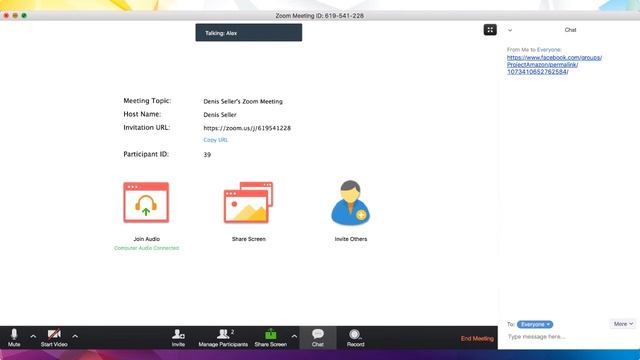
Task: Expand share options arrow beside Share Screen
Action: [x=294, y=337]
